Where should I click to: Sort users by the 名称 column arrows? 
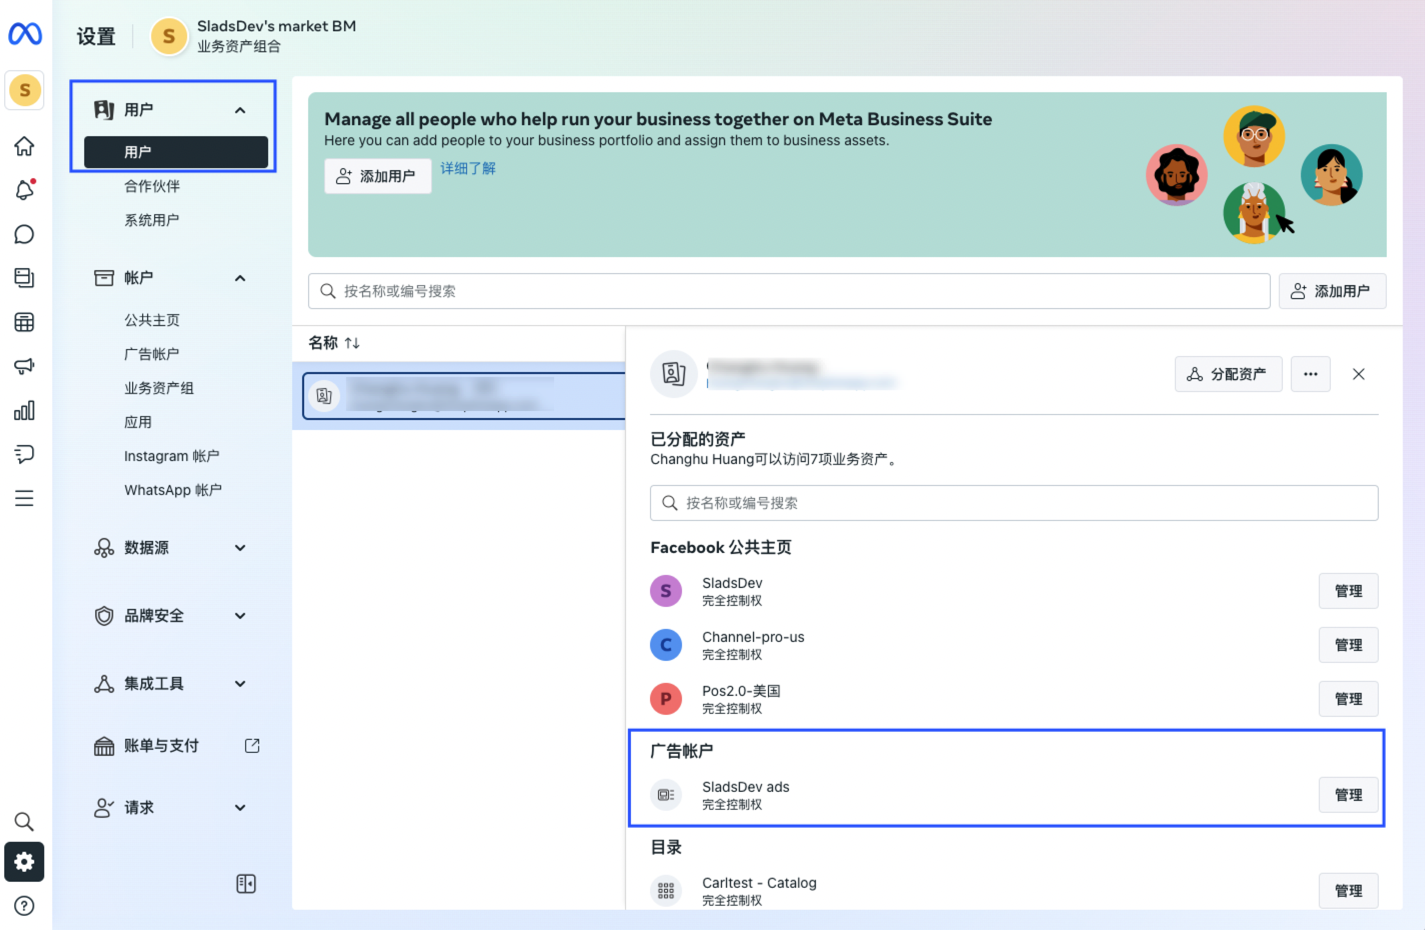tap(351, 343)
